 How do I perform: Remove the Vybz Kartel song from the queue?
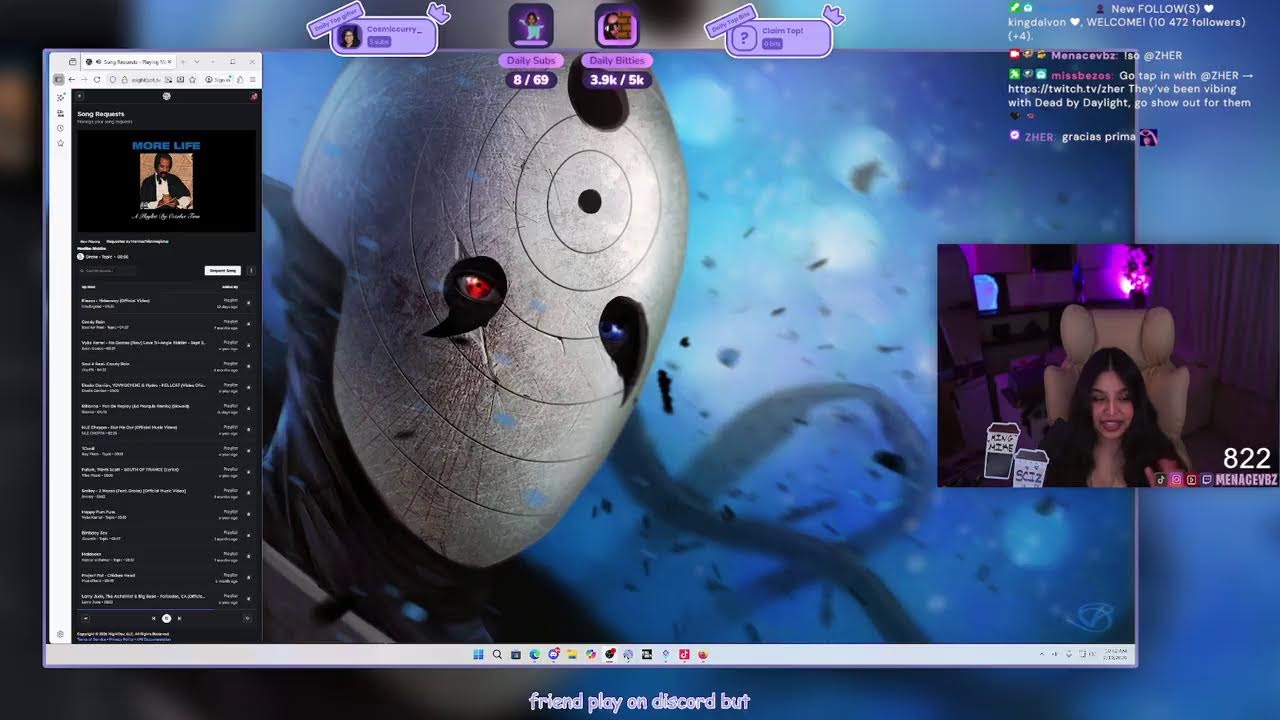click(249, 345)
